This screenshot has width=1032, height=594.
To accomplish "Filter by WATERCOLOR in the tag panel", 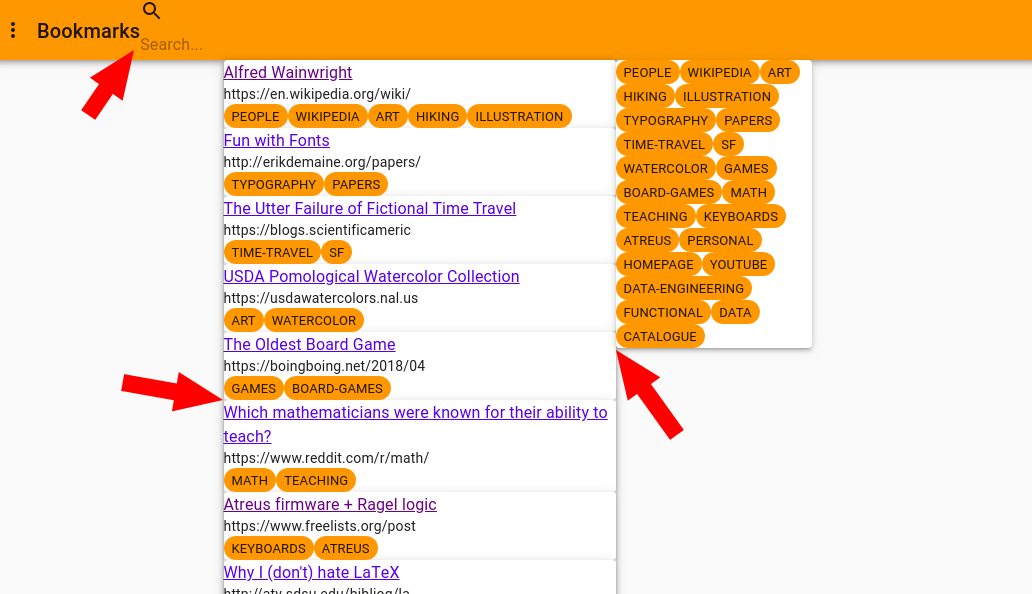I will (666, 169).
